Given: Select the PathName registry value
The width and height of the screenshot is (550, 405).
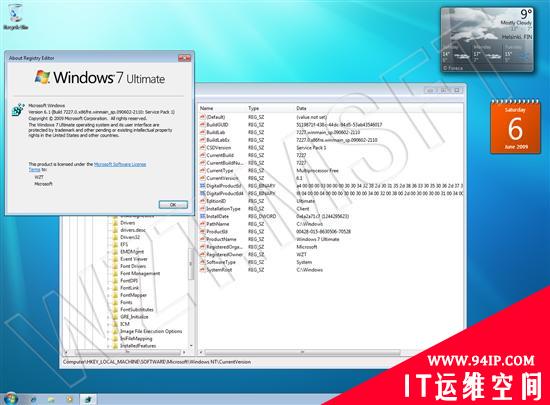Looking at the screenshot, I should pos(217,224).
